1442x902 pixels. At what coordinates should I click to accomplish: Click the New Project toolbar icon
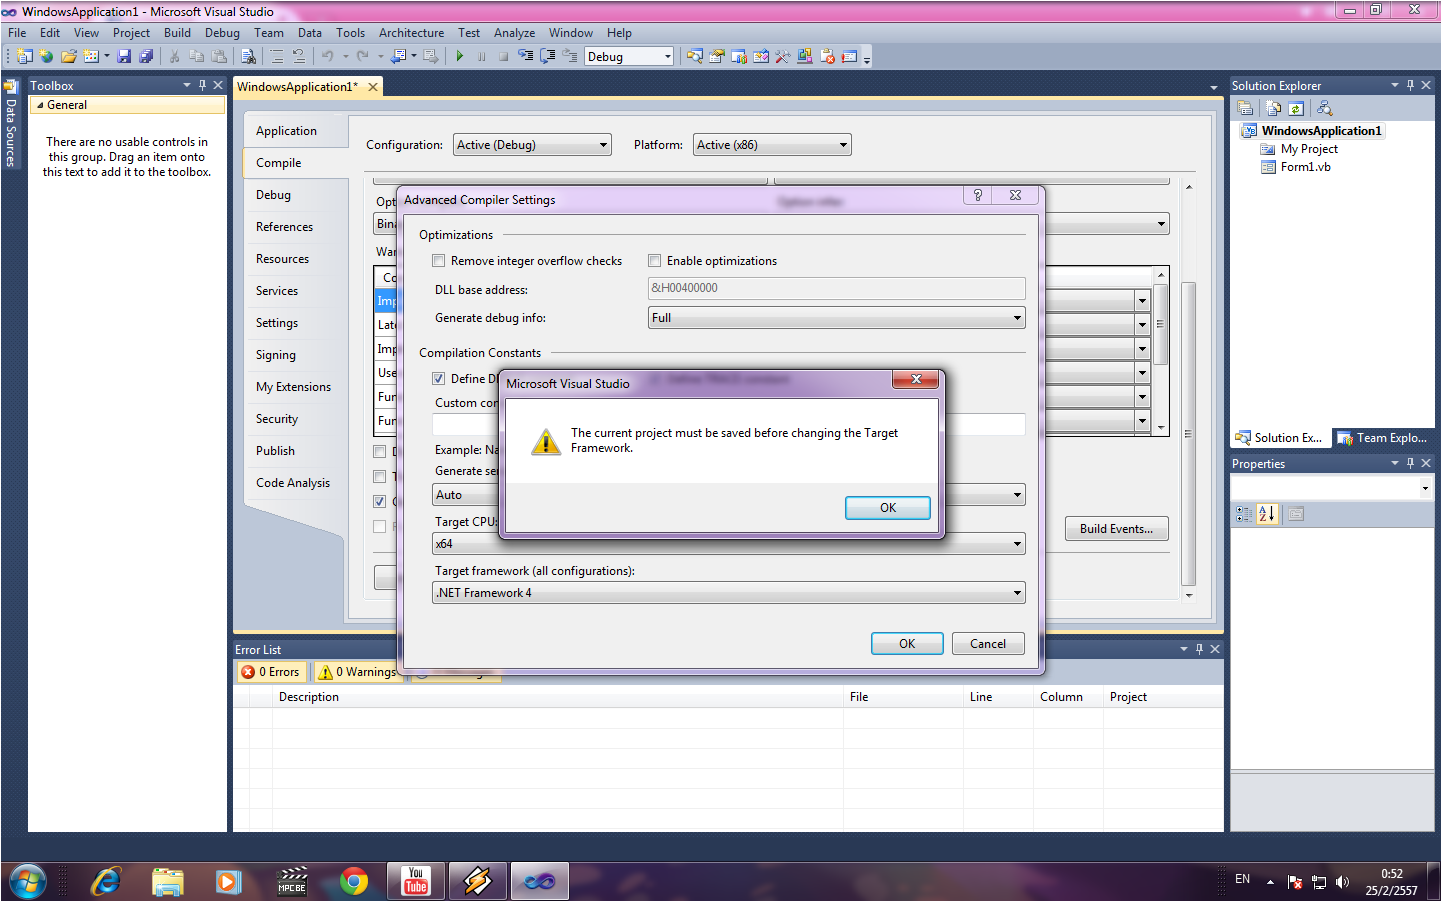25,57
